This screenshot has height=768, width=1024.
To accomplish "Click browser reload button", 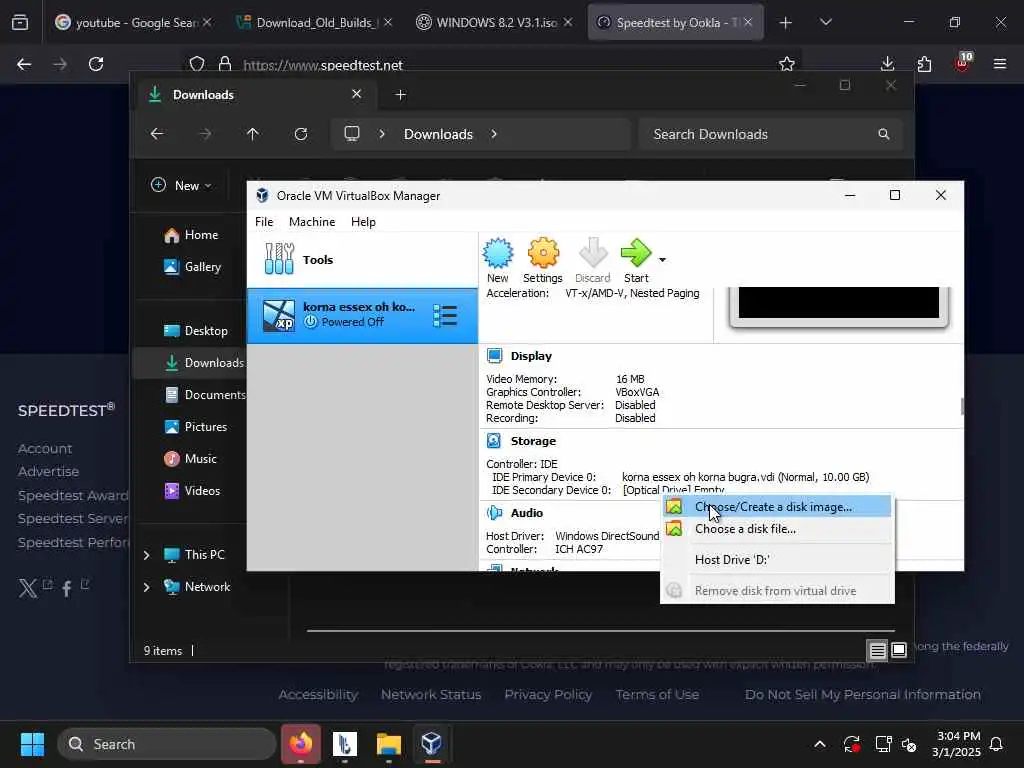I will coord(96,64).
